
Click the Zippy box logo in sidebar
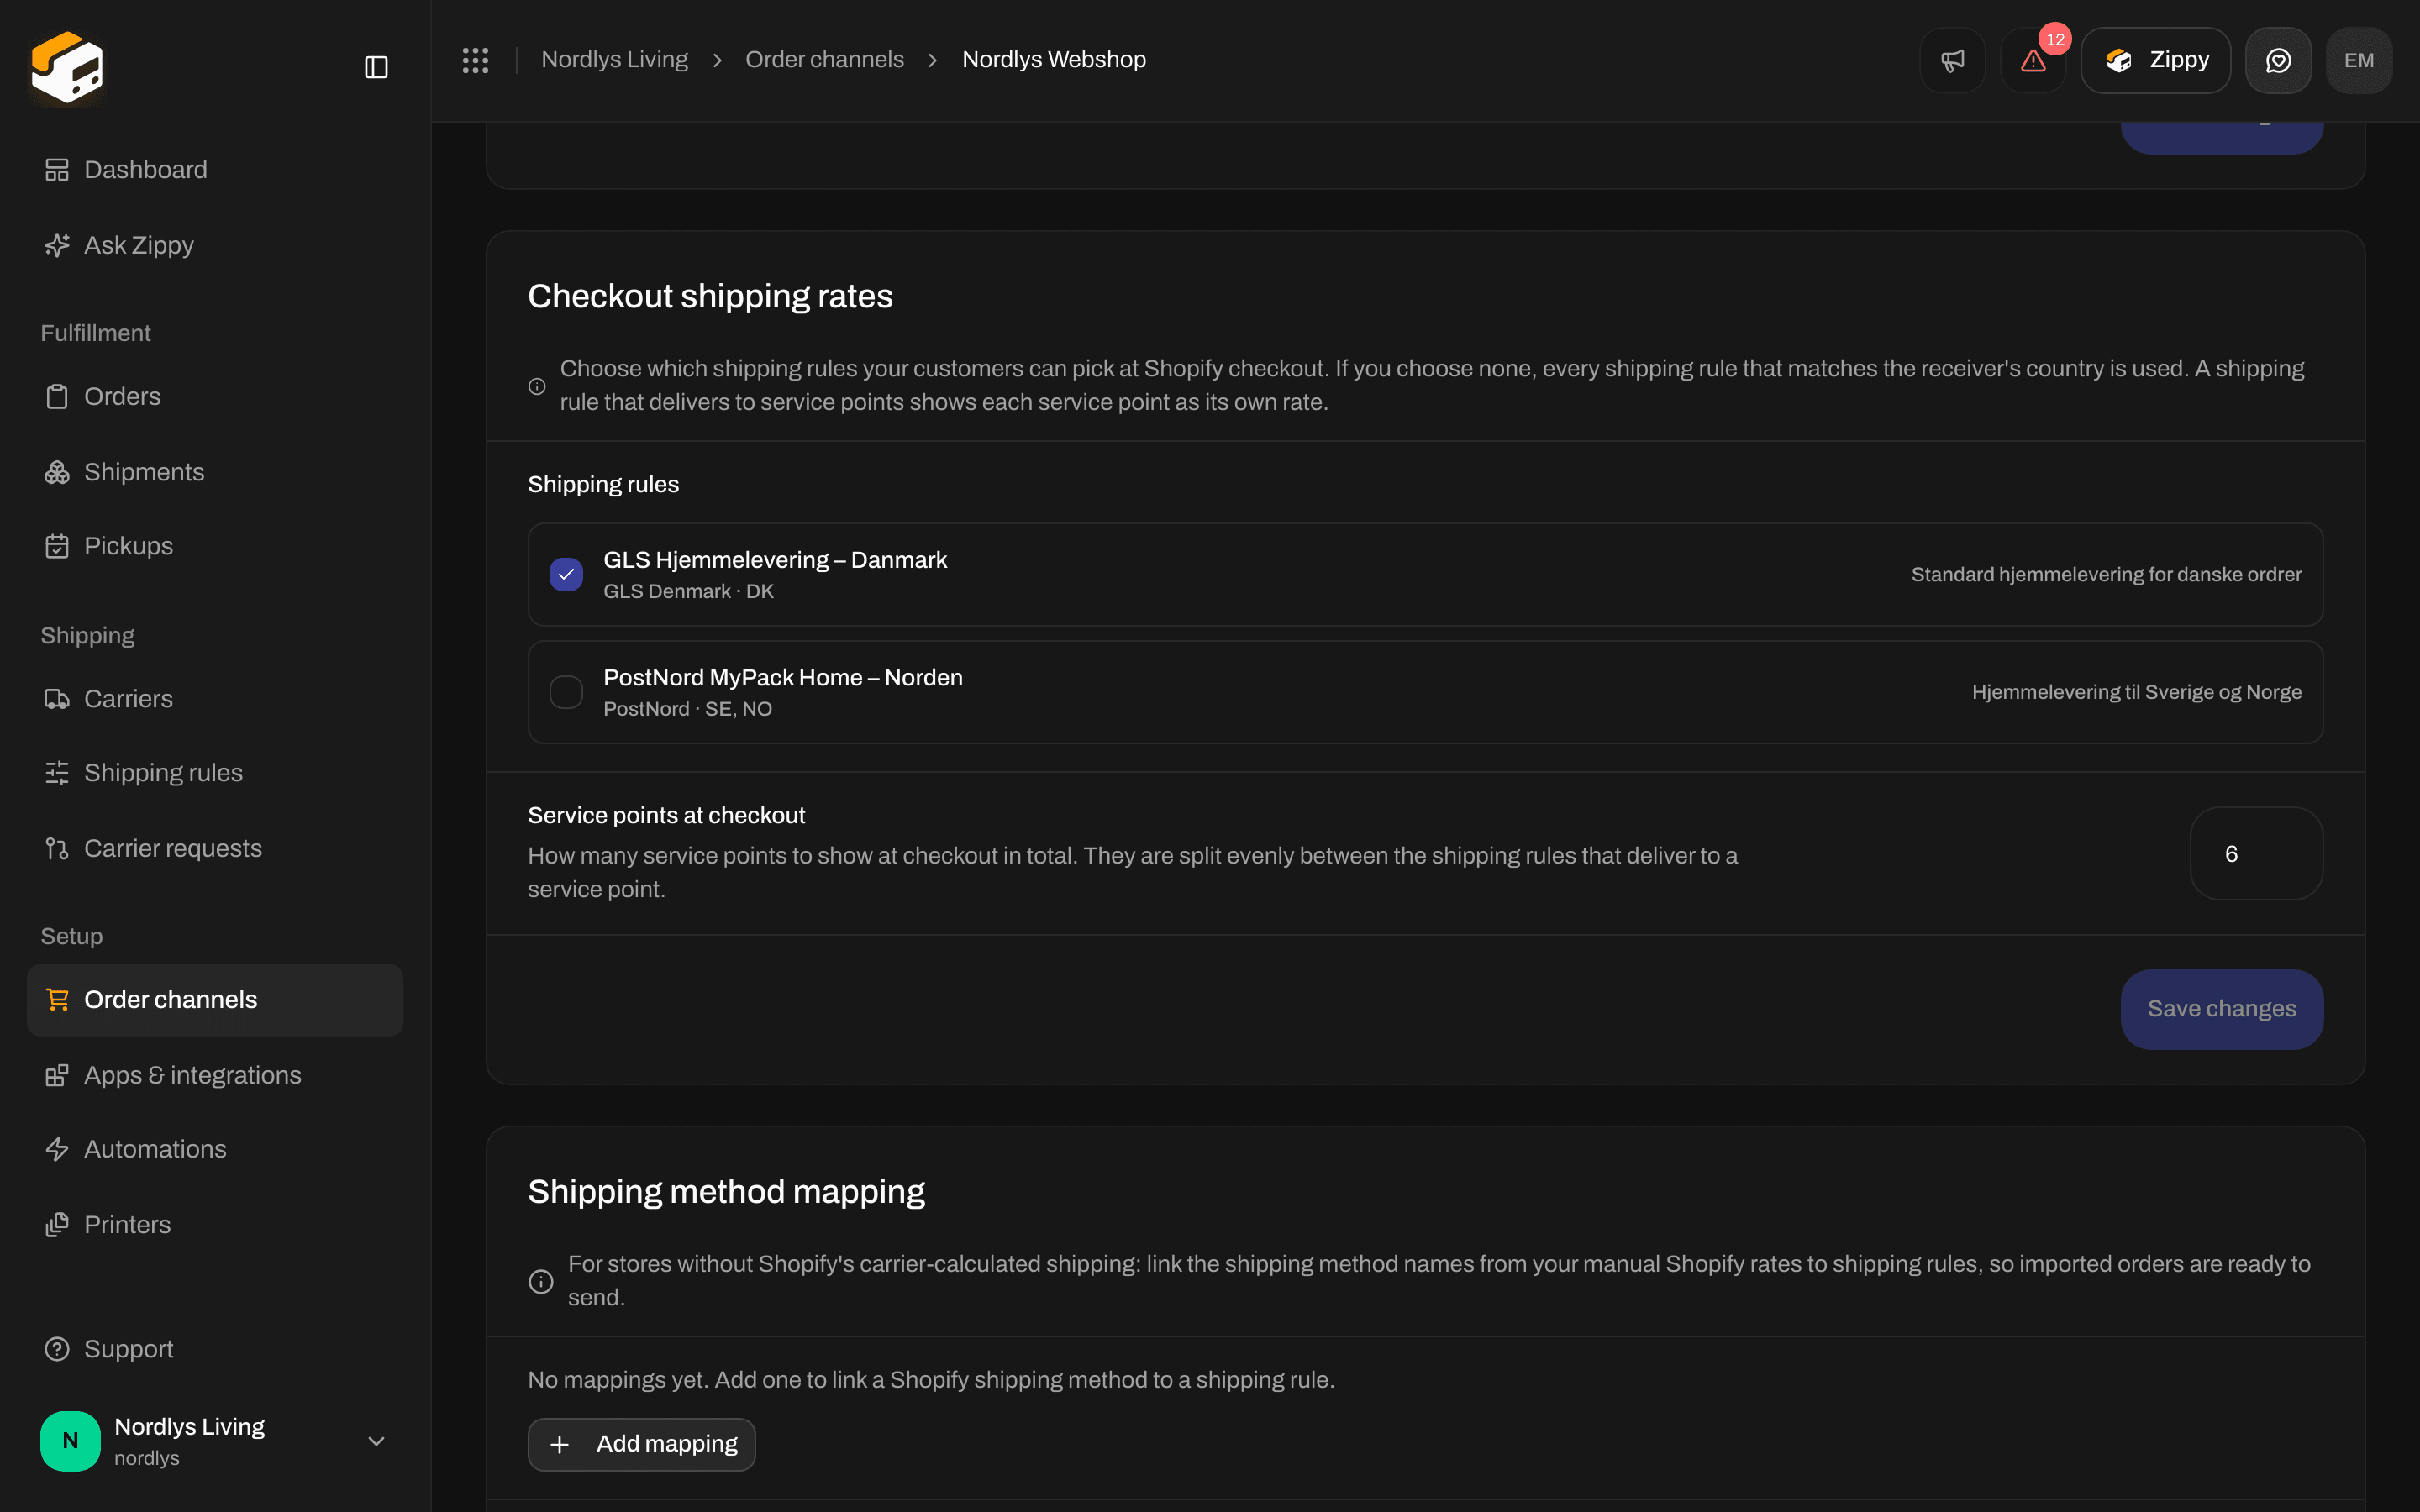[x=67, y=66]
